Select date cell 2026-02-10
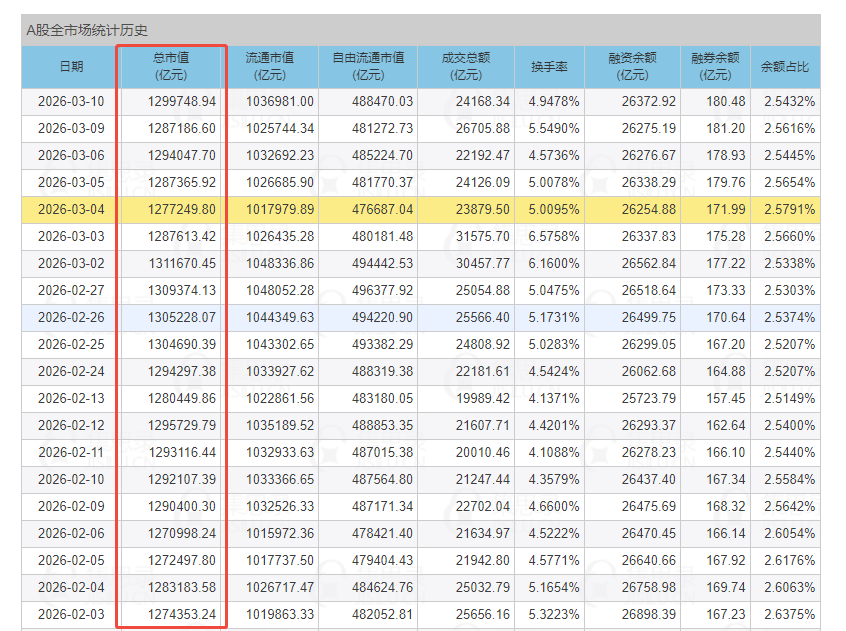 pos(71,479)
